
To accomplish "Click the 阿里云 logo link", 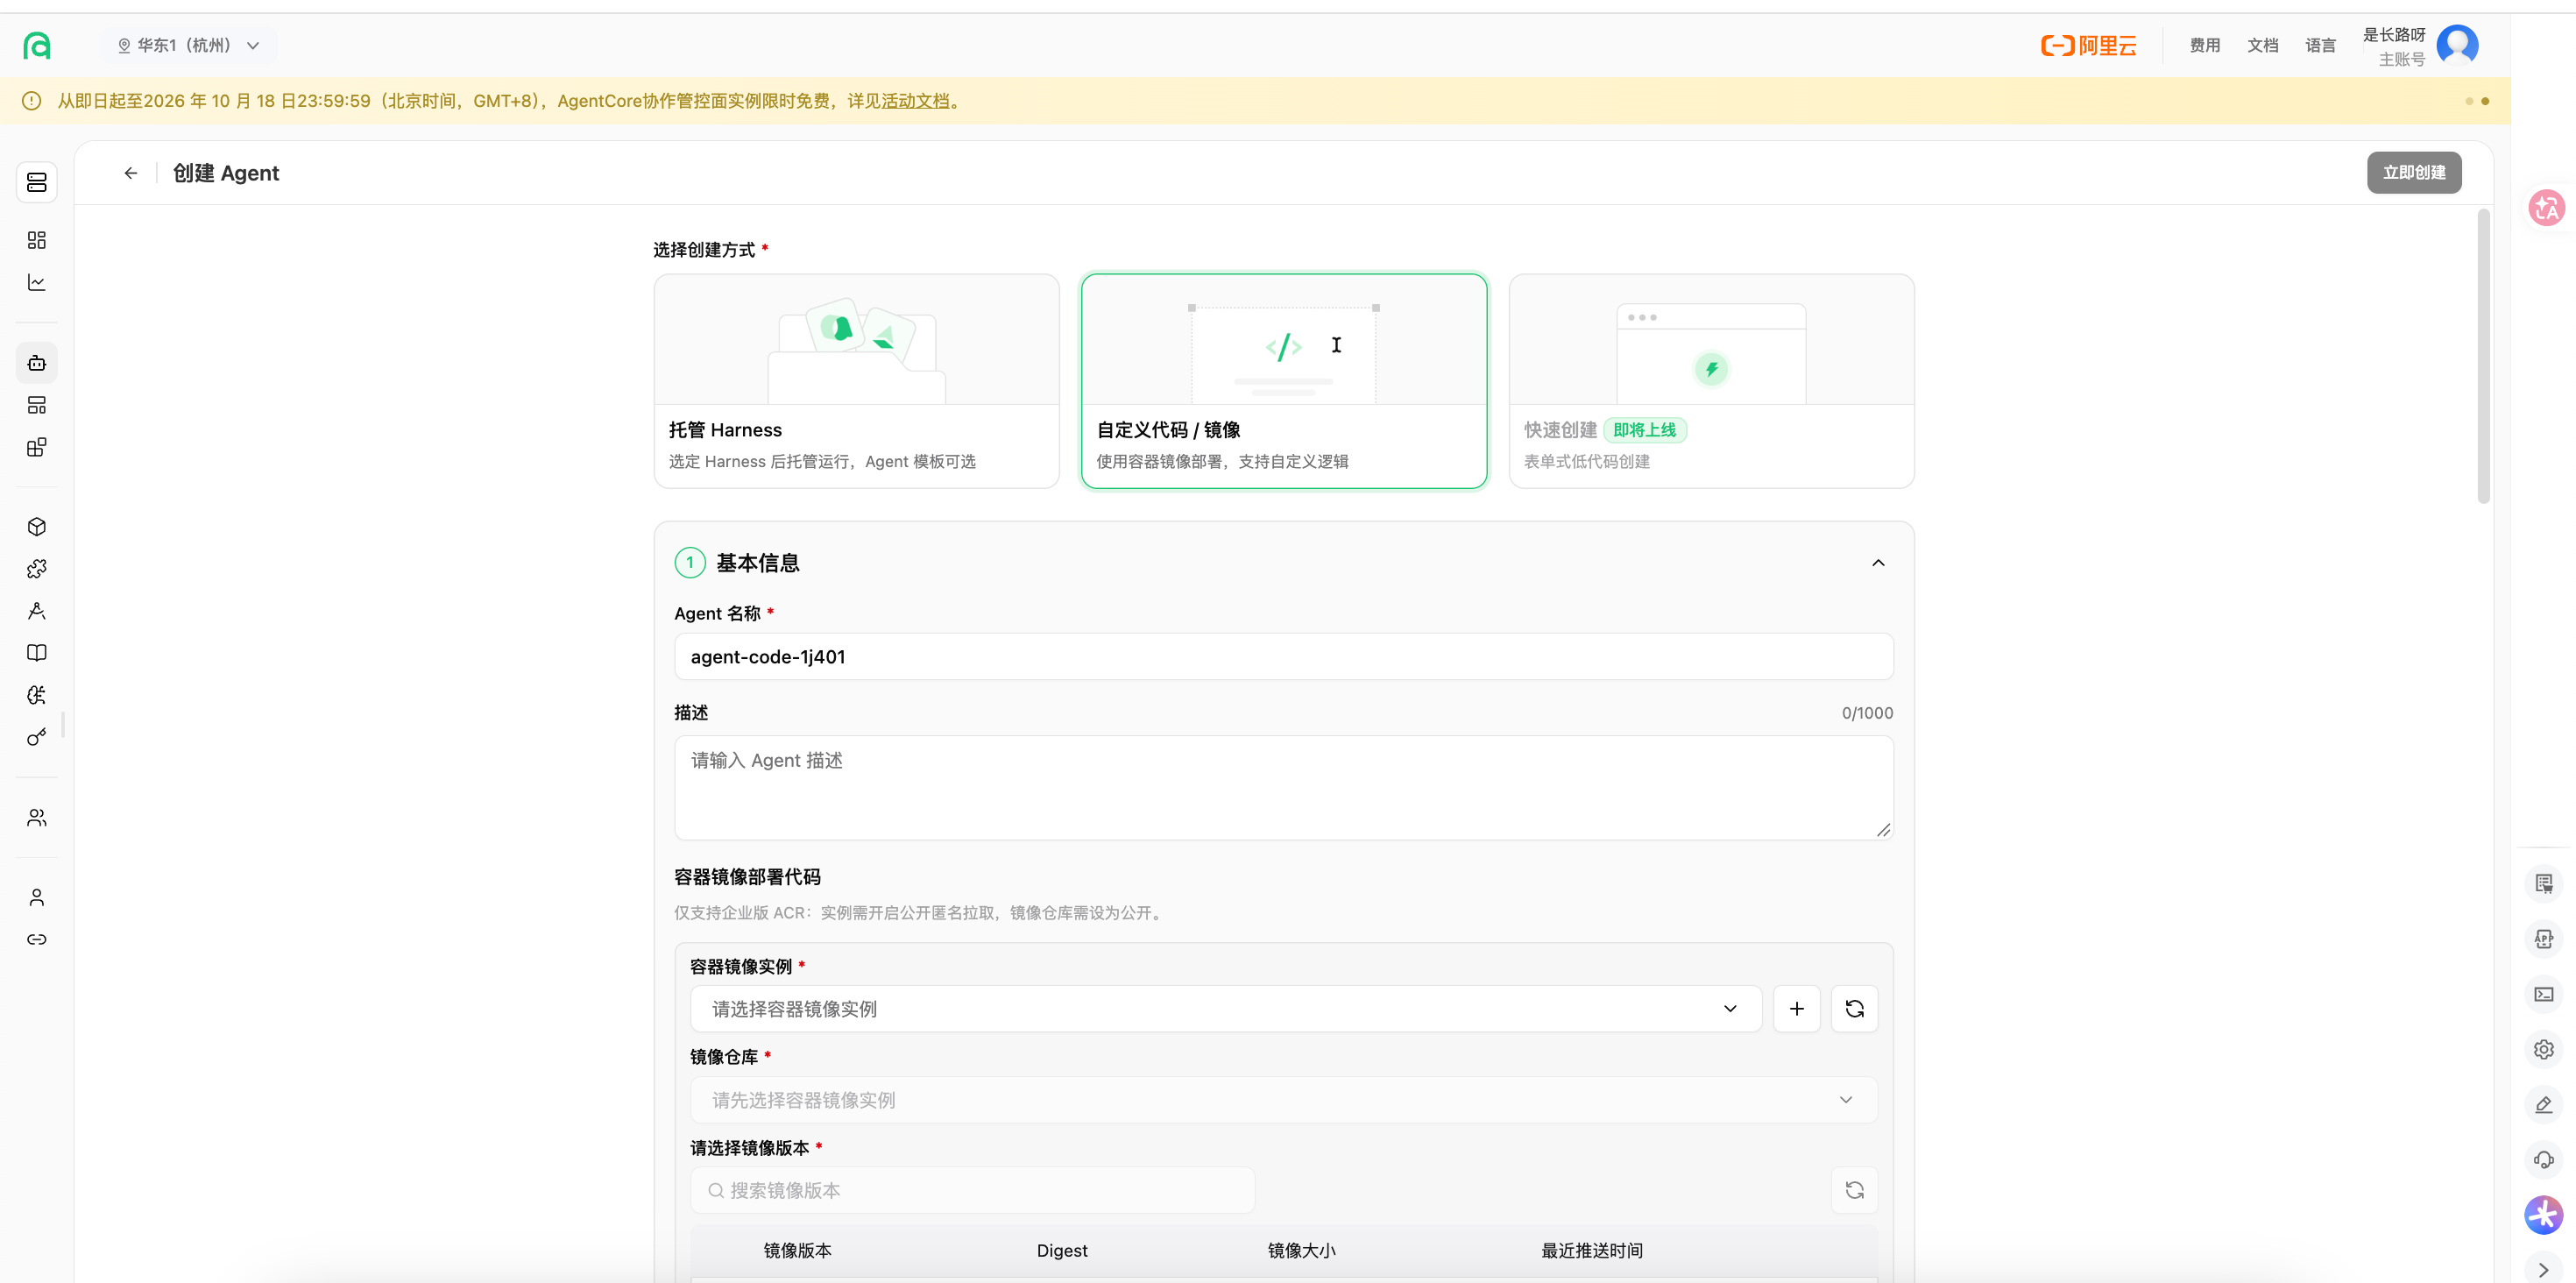I will click(x=2088, y=45).
